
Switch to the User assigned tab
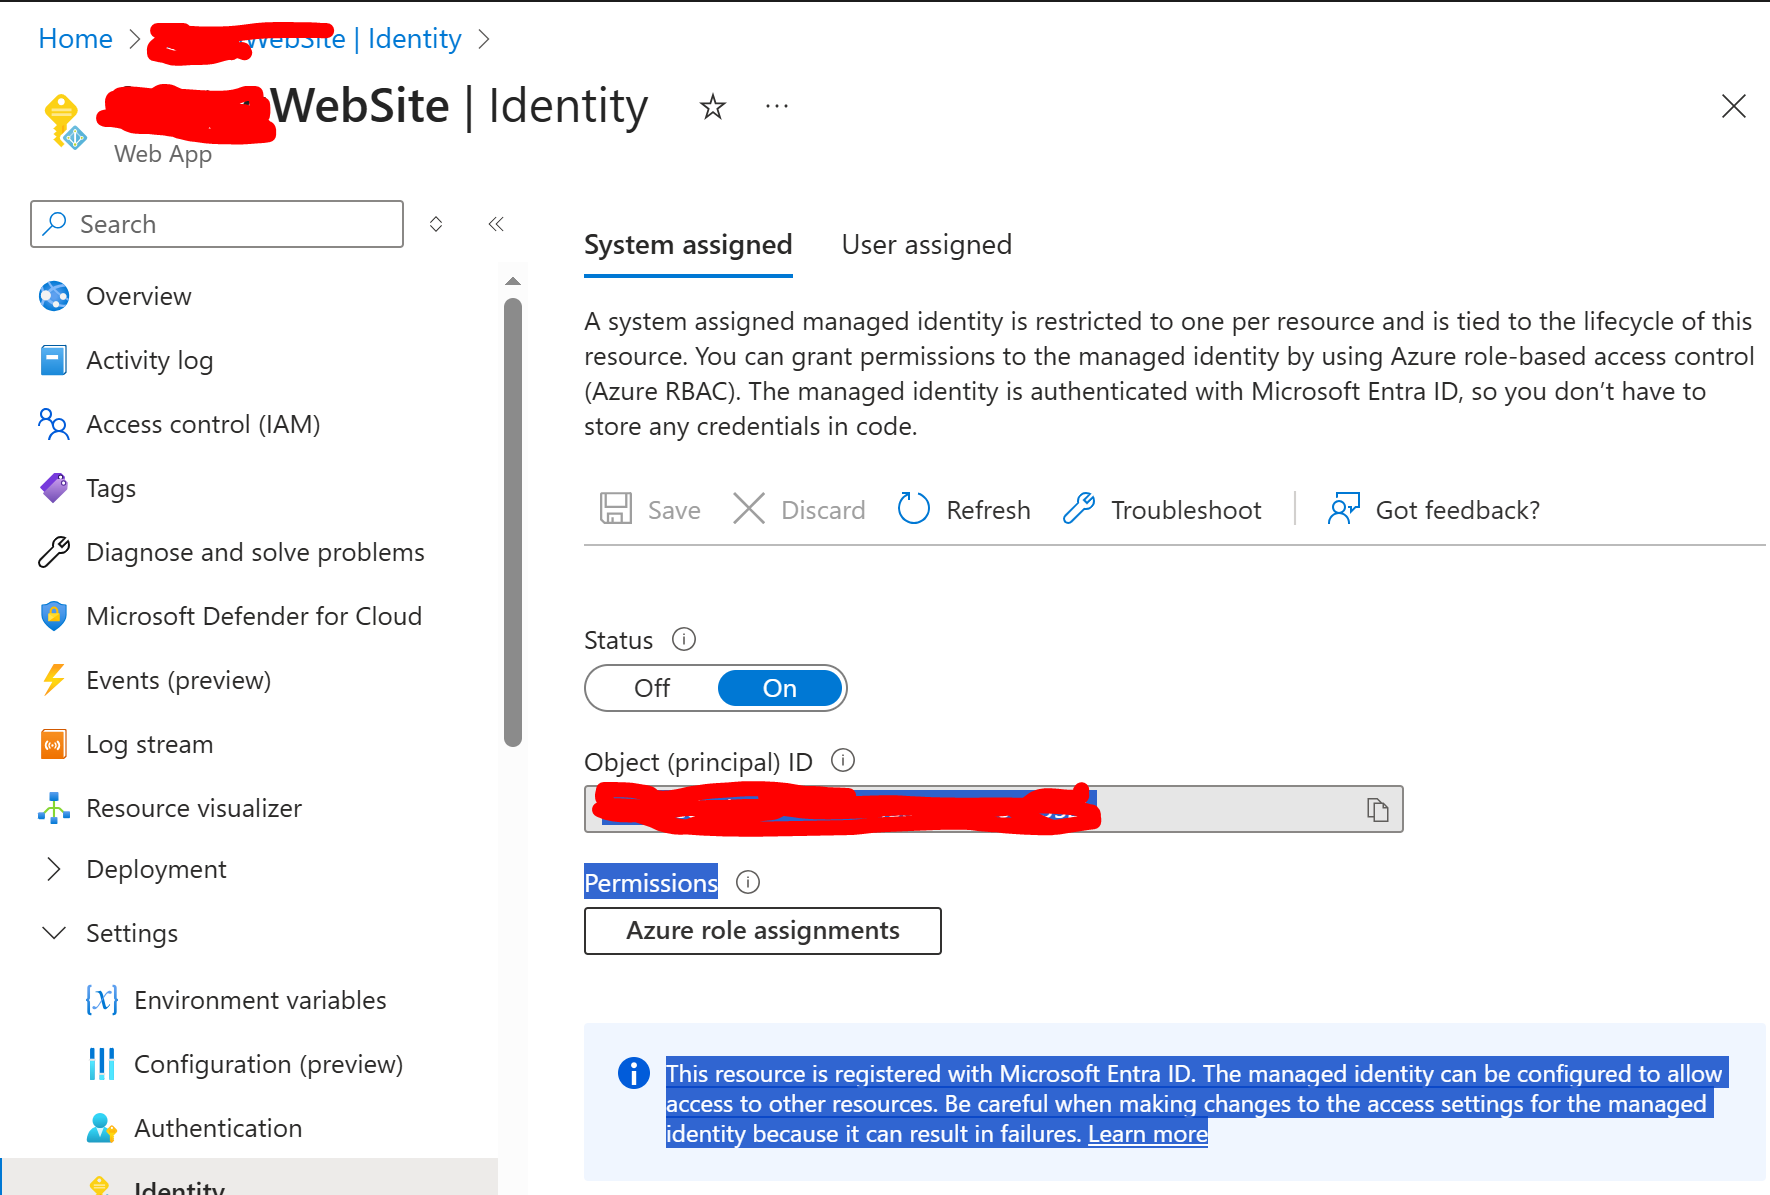926,245
